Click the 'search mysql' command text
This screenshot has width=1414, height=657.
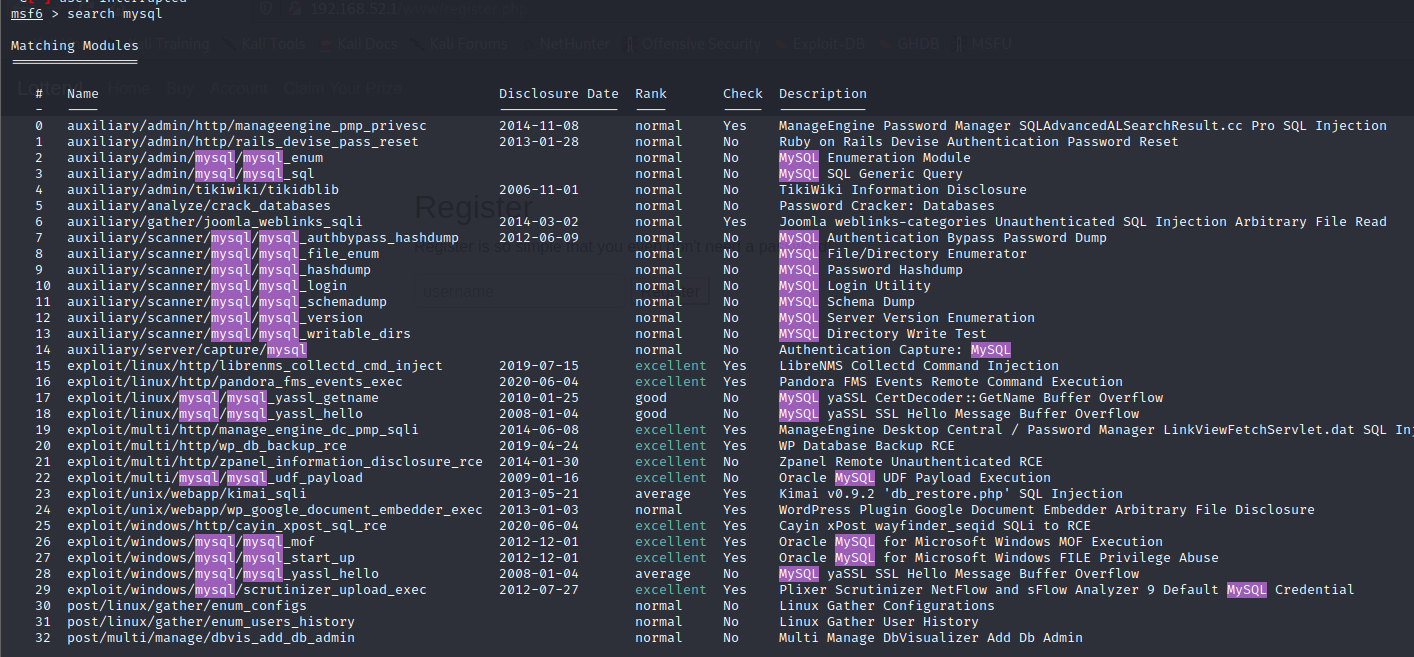[115, 14]
